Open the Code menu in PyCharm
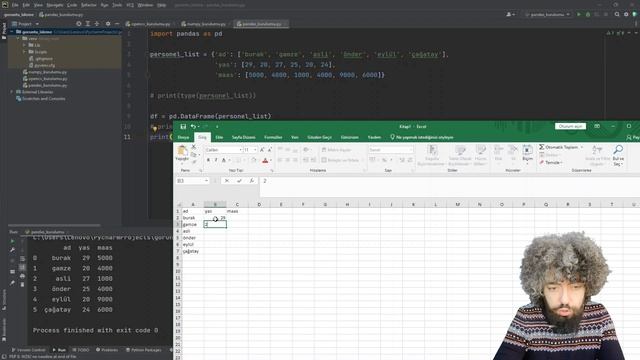This screenshot has width=640, height=360. click(x=72, y=5)
